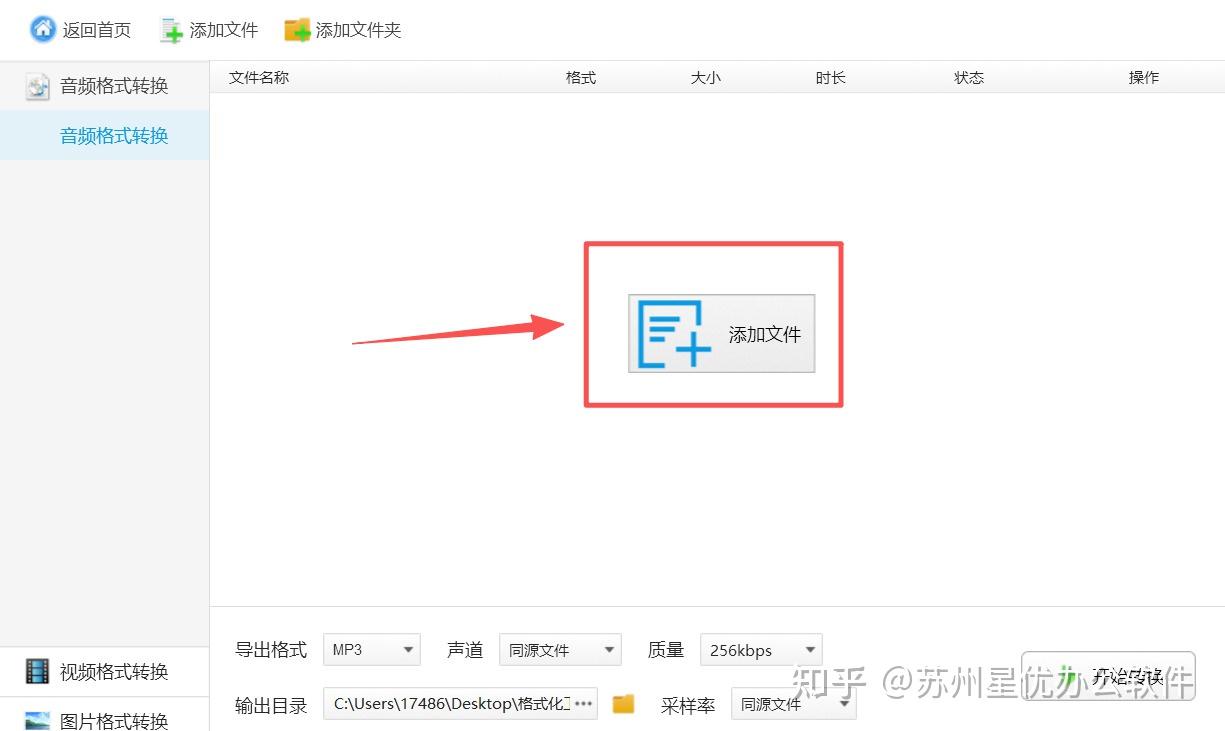Open the 质量 256kbps quality dropdown
Screen dimensions: 1225x731
click(760, 649)
